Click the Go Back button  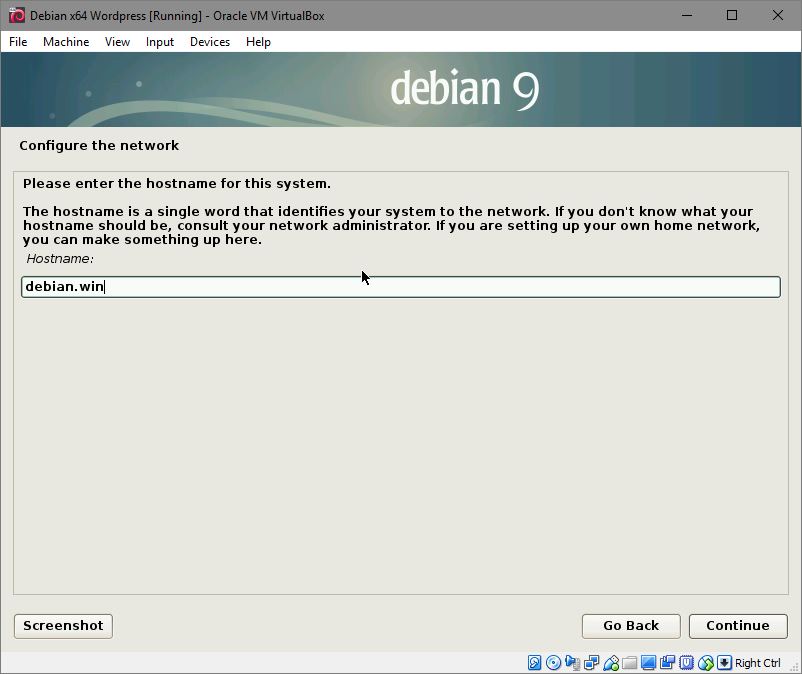631,626
